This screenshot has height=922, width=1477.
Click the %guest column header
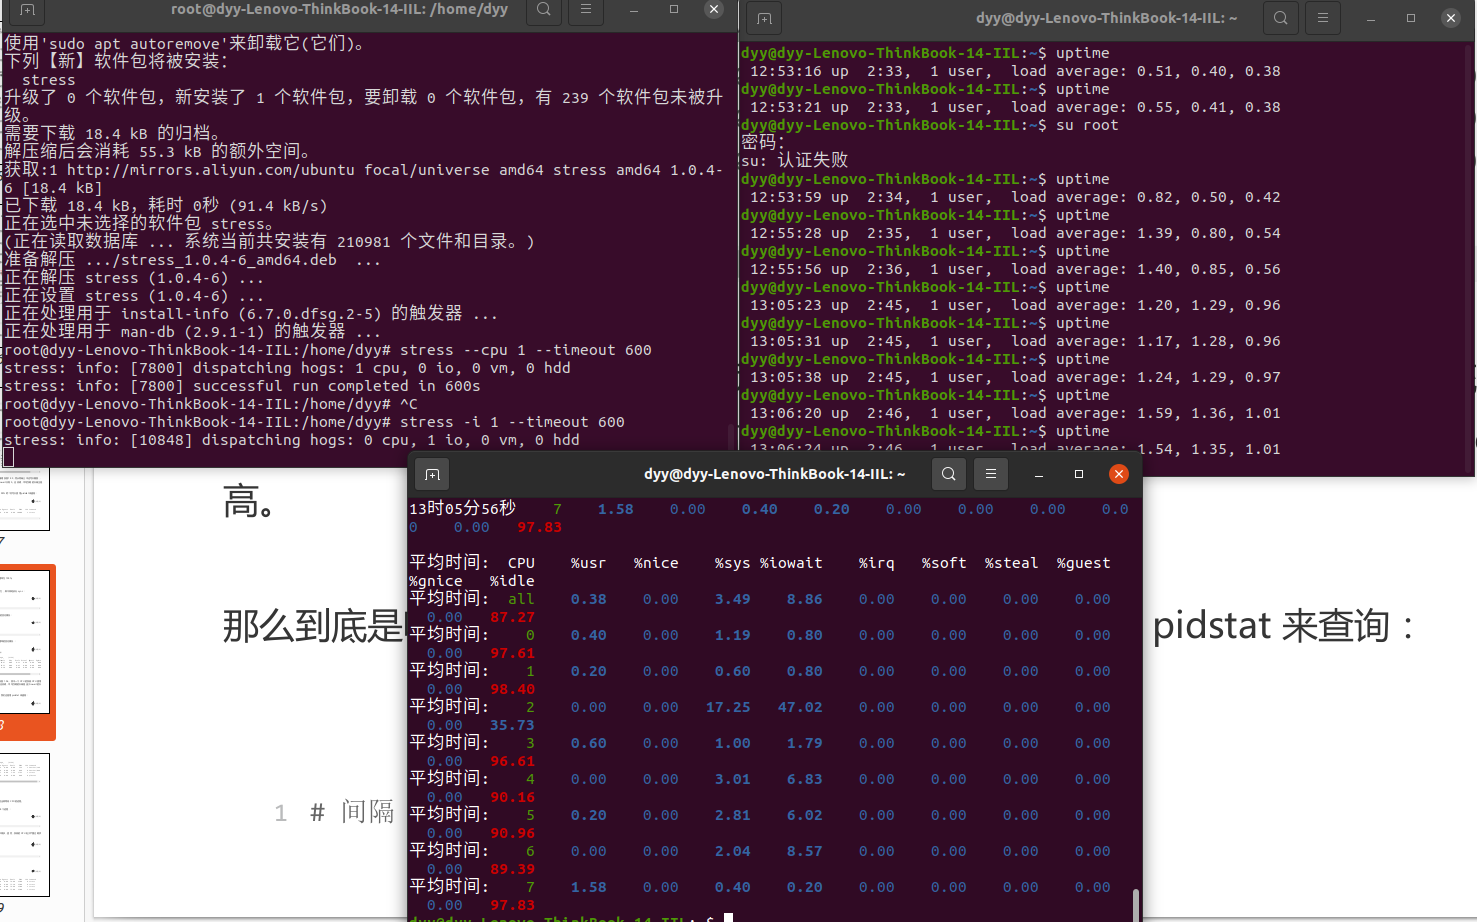tap(1084, 563)
